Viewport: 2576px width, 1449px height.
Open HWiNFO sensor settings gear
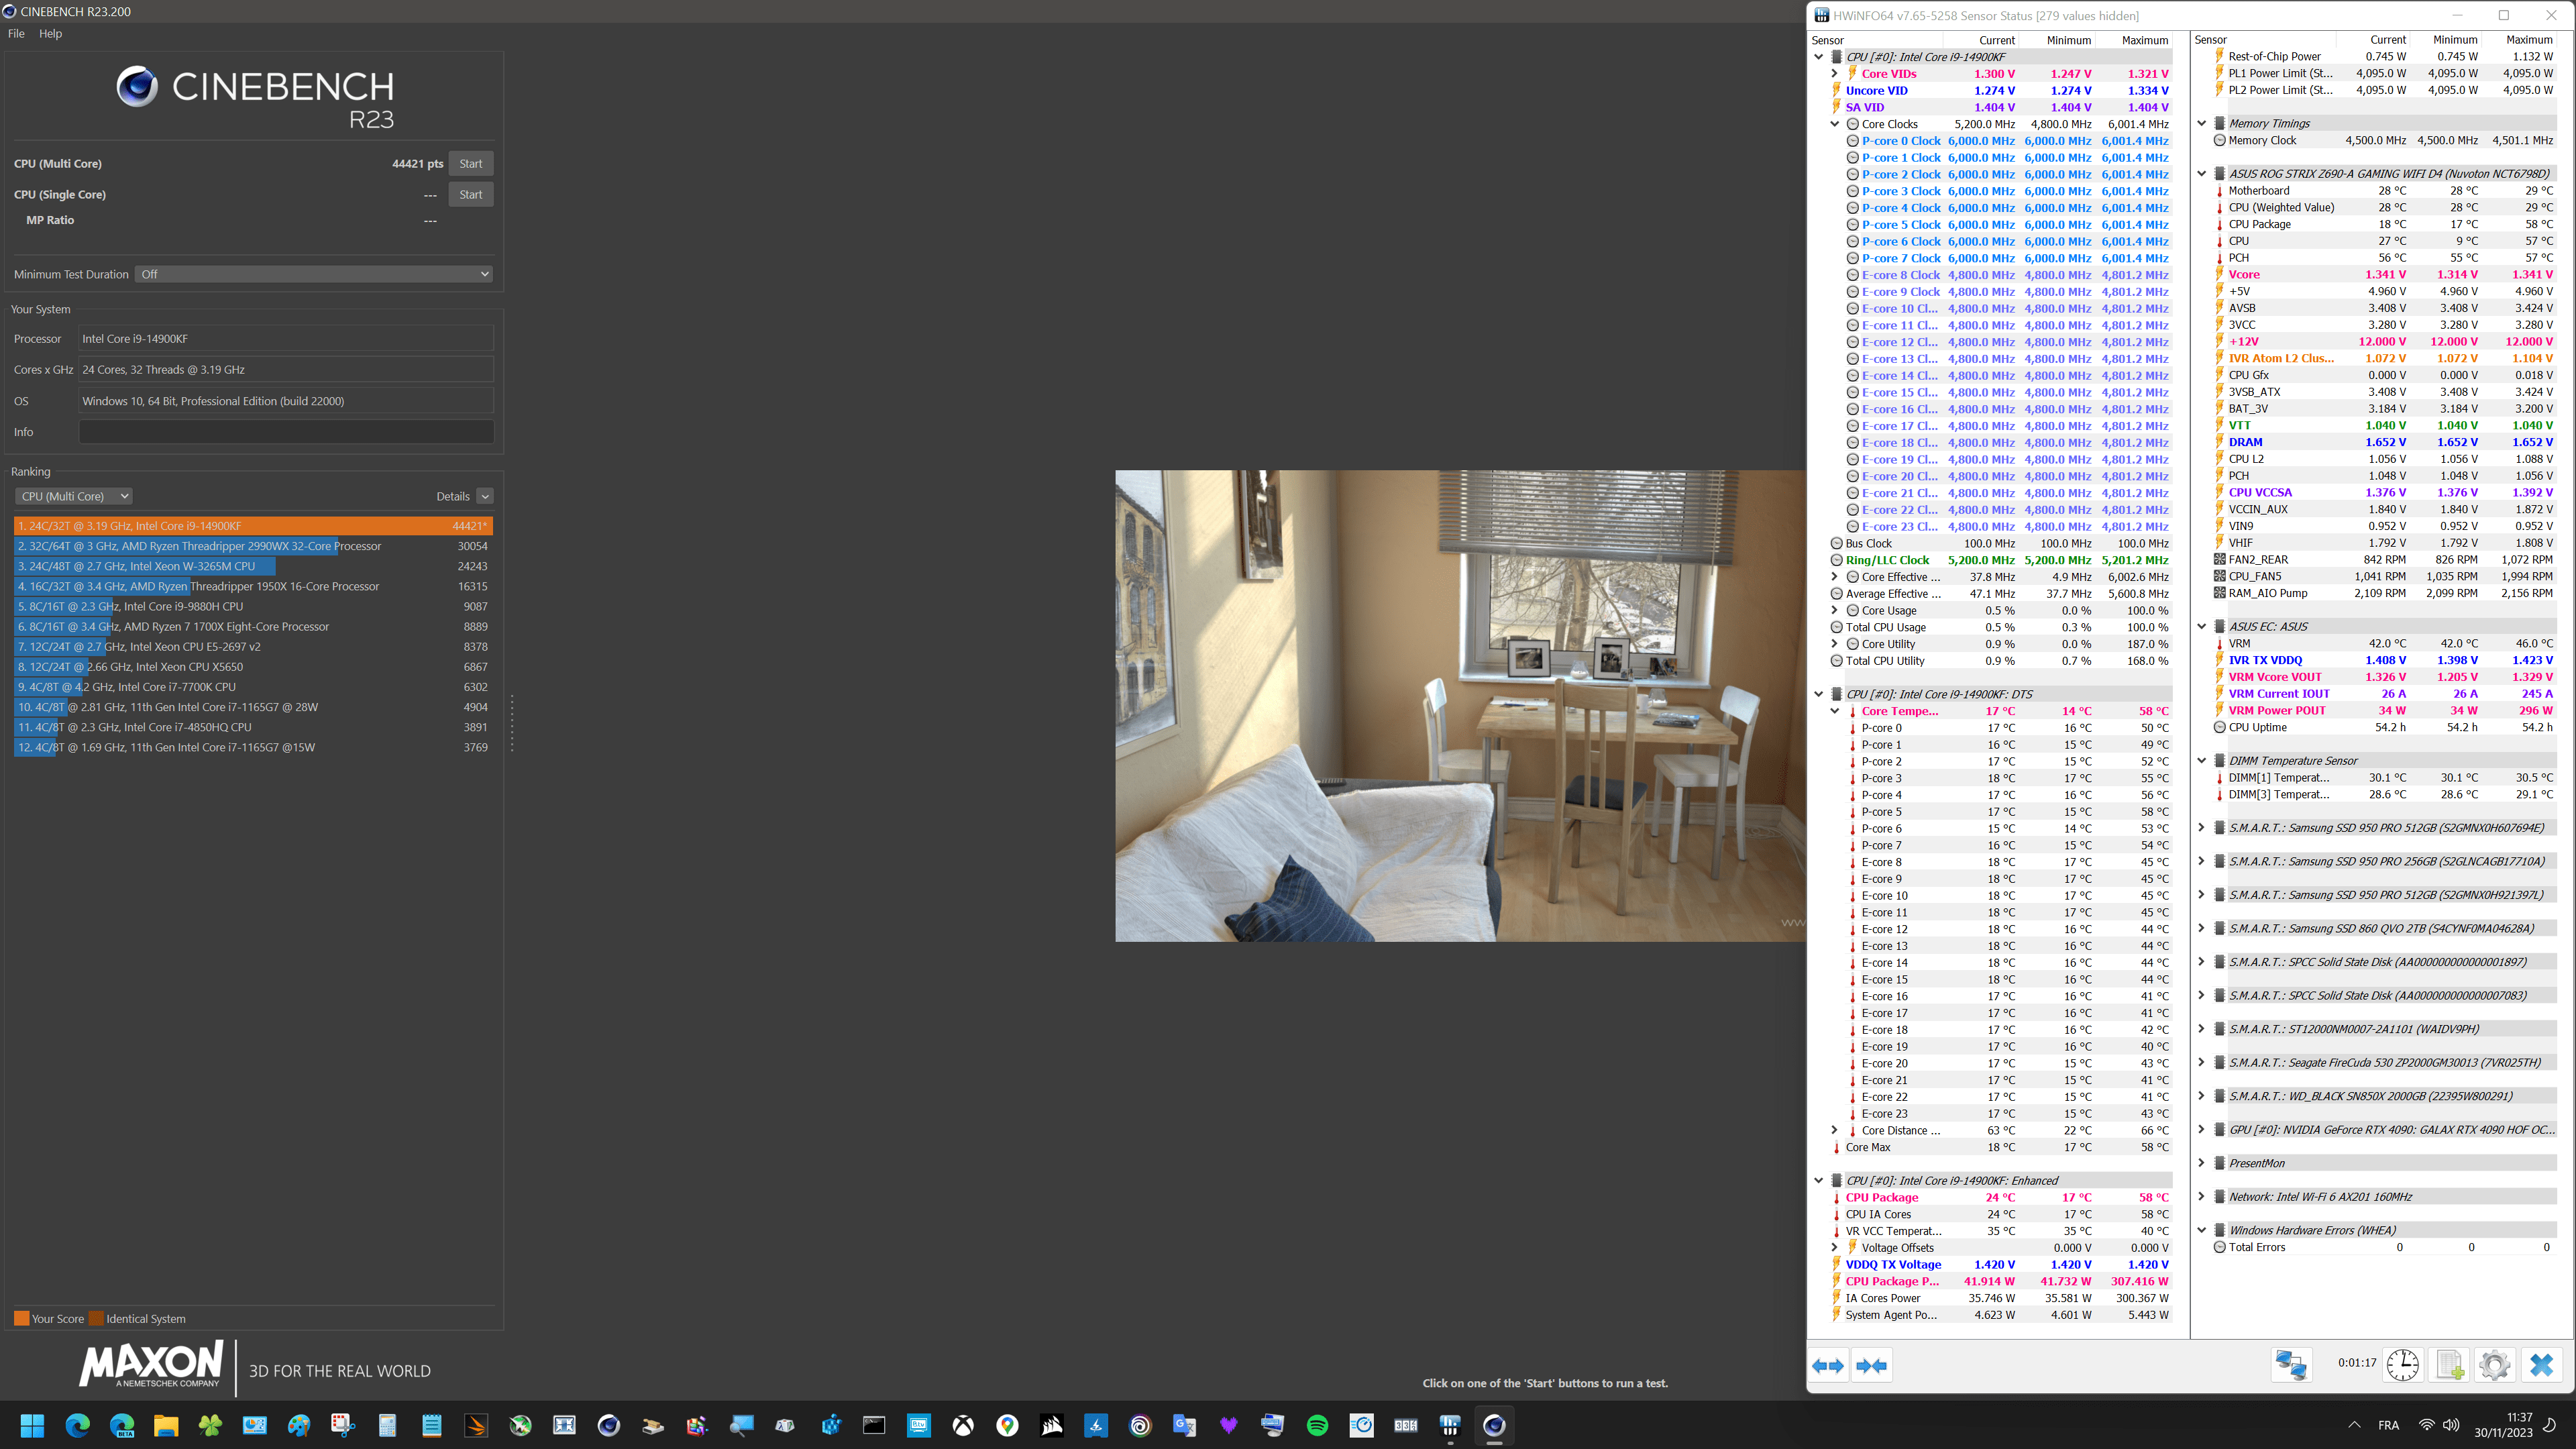[x=2495, y=1365]
